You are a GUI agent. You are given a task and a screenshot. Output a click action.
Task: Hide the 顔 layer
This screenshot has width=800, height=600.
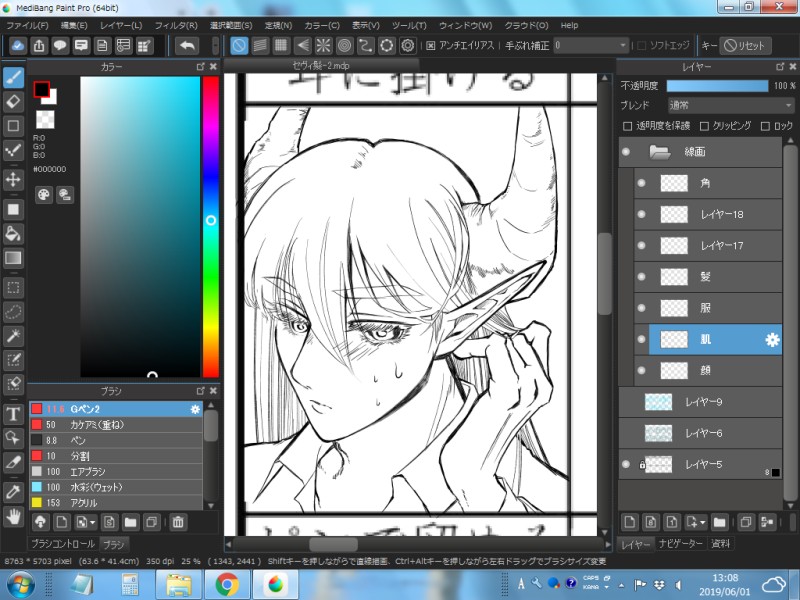(642, 370)
